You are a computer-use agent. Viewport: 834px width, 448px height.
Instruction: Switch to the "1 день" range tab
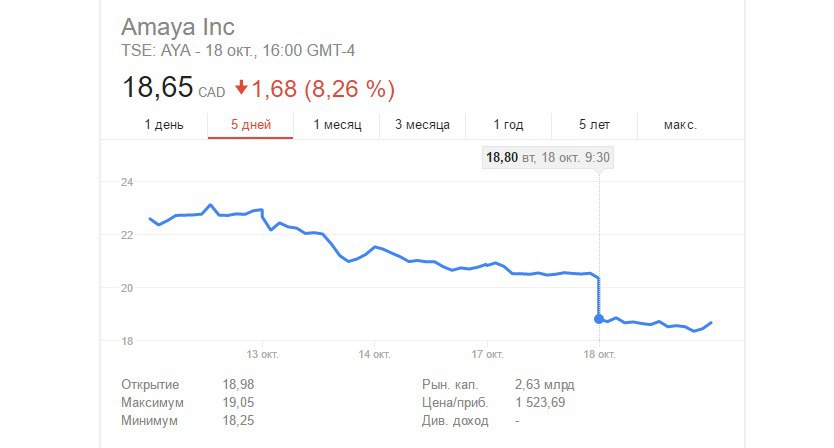pos(164,125)
